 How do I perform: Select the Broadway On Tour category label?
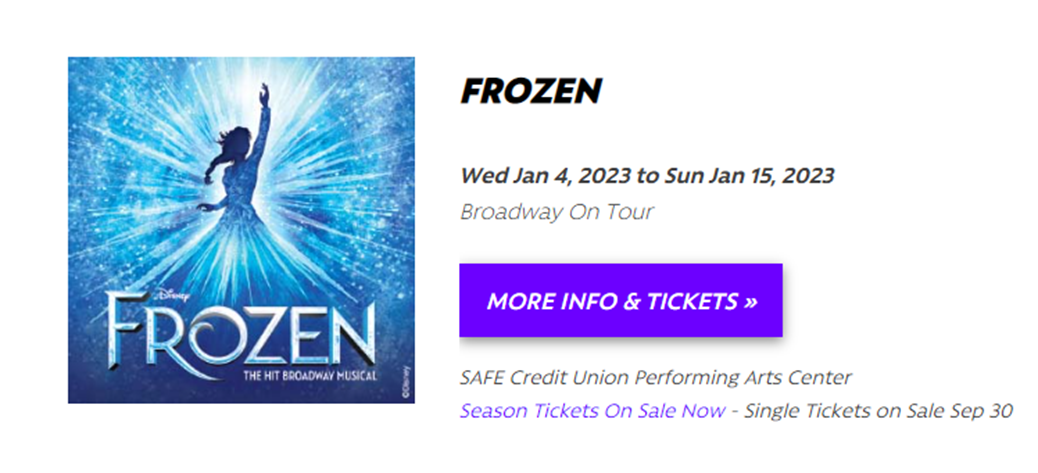coord(556,212)
